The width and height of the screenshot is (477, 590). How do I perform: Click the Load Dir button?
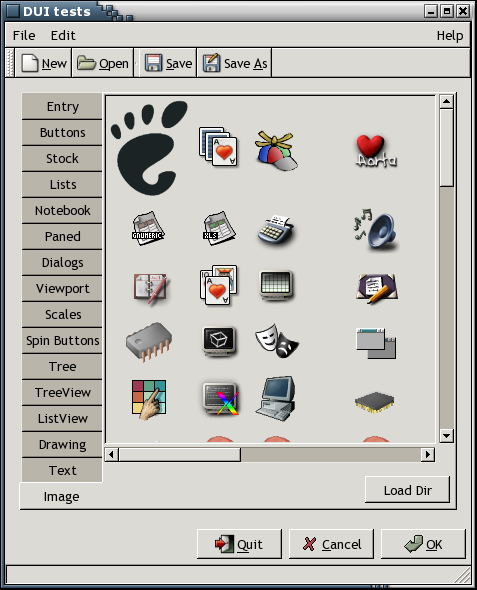click(407, 490)
